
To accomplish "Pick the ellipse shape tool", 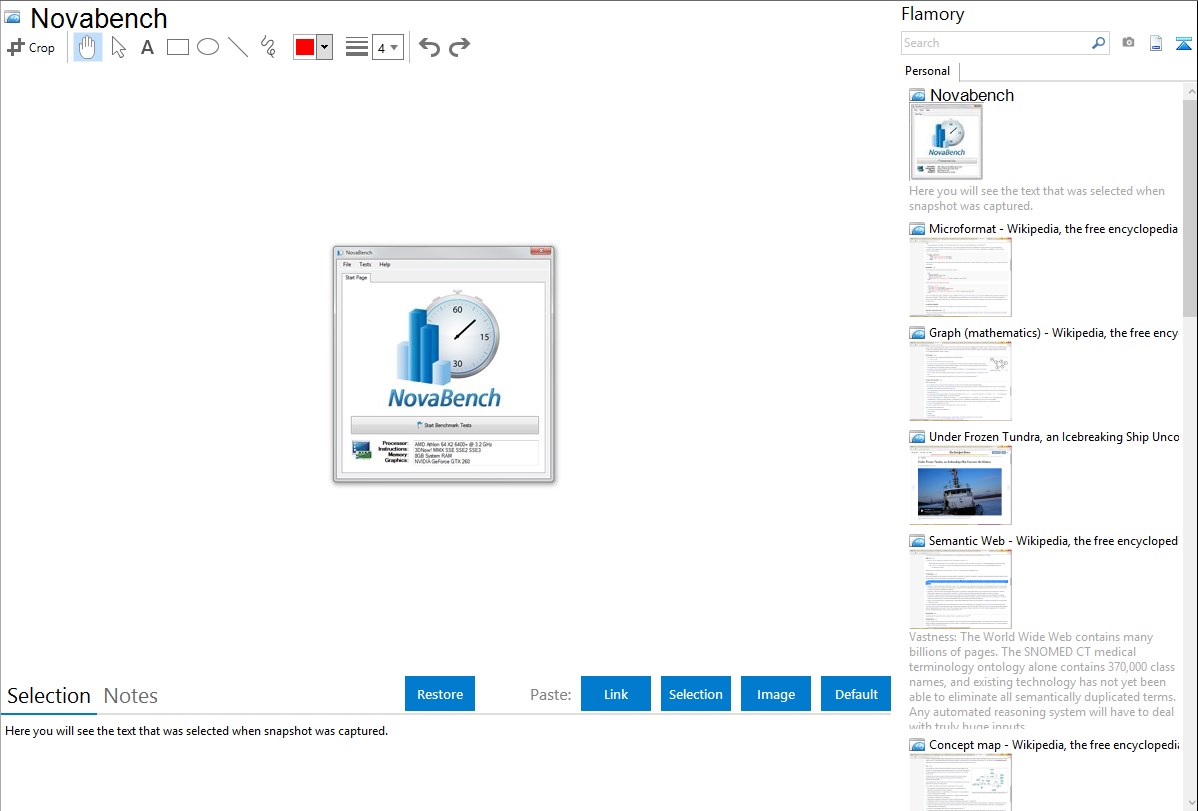I will [x=208, y=47].
